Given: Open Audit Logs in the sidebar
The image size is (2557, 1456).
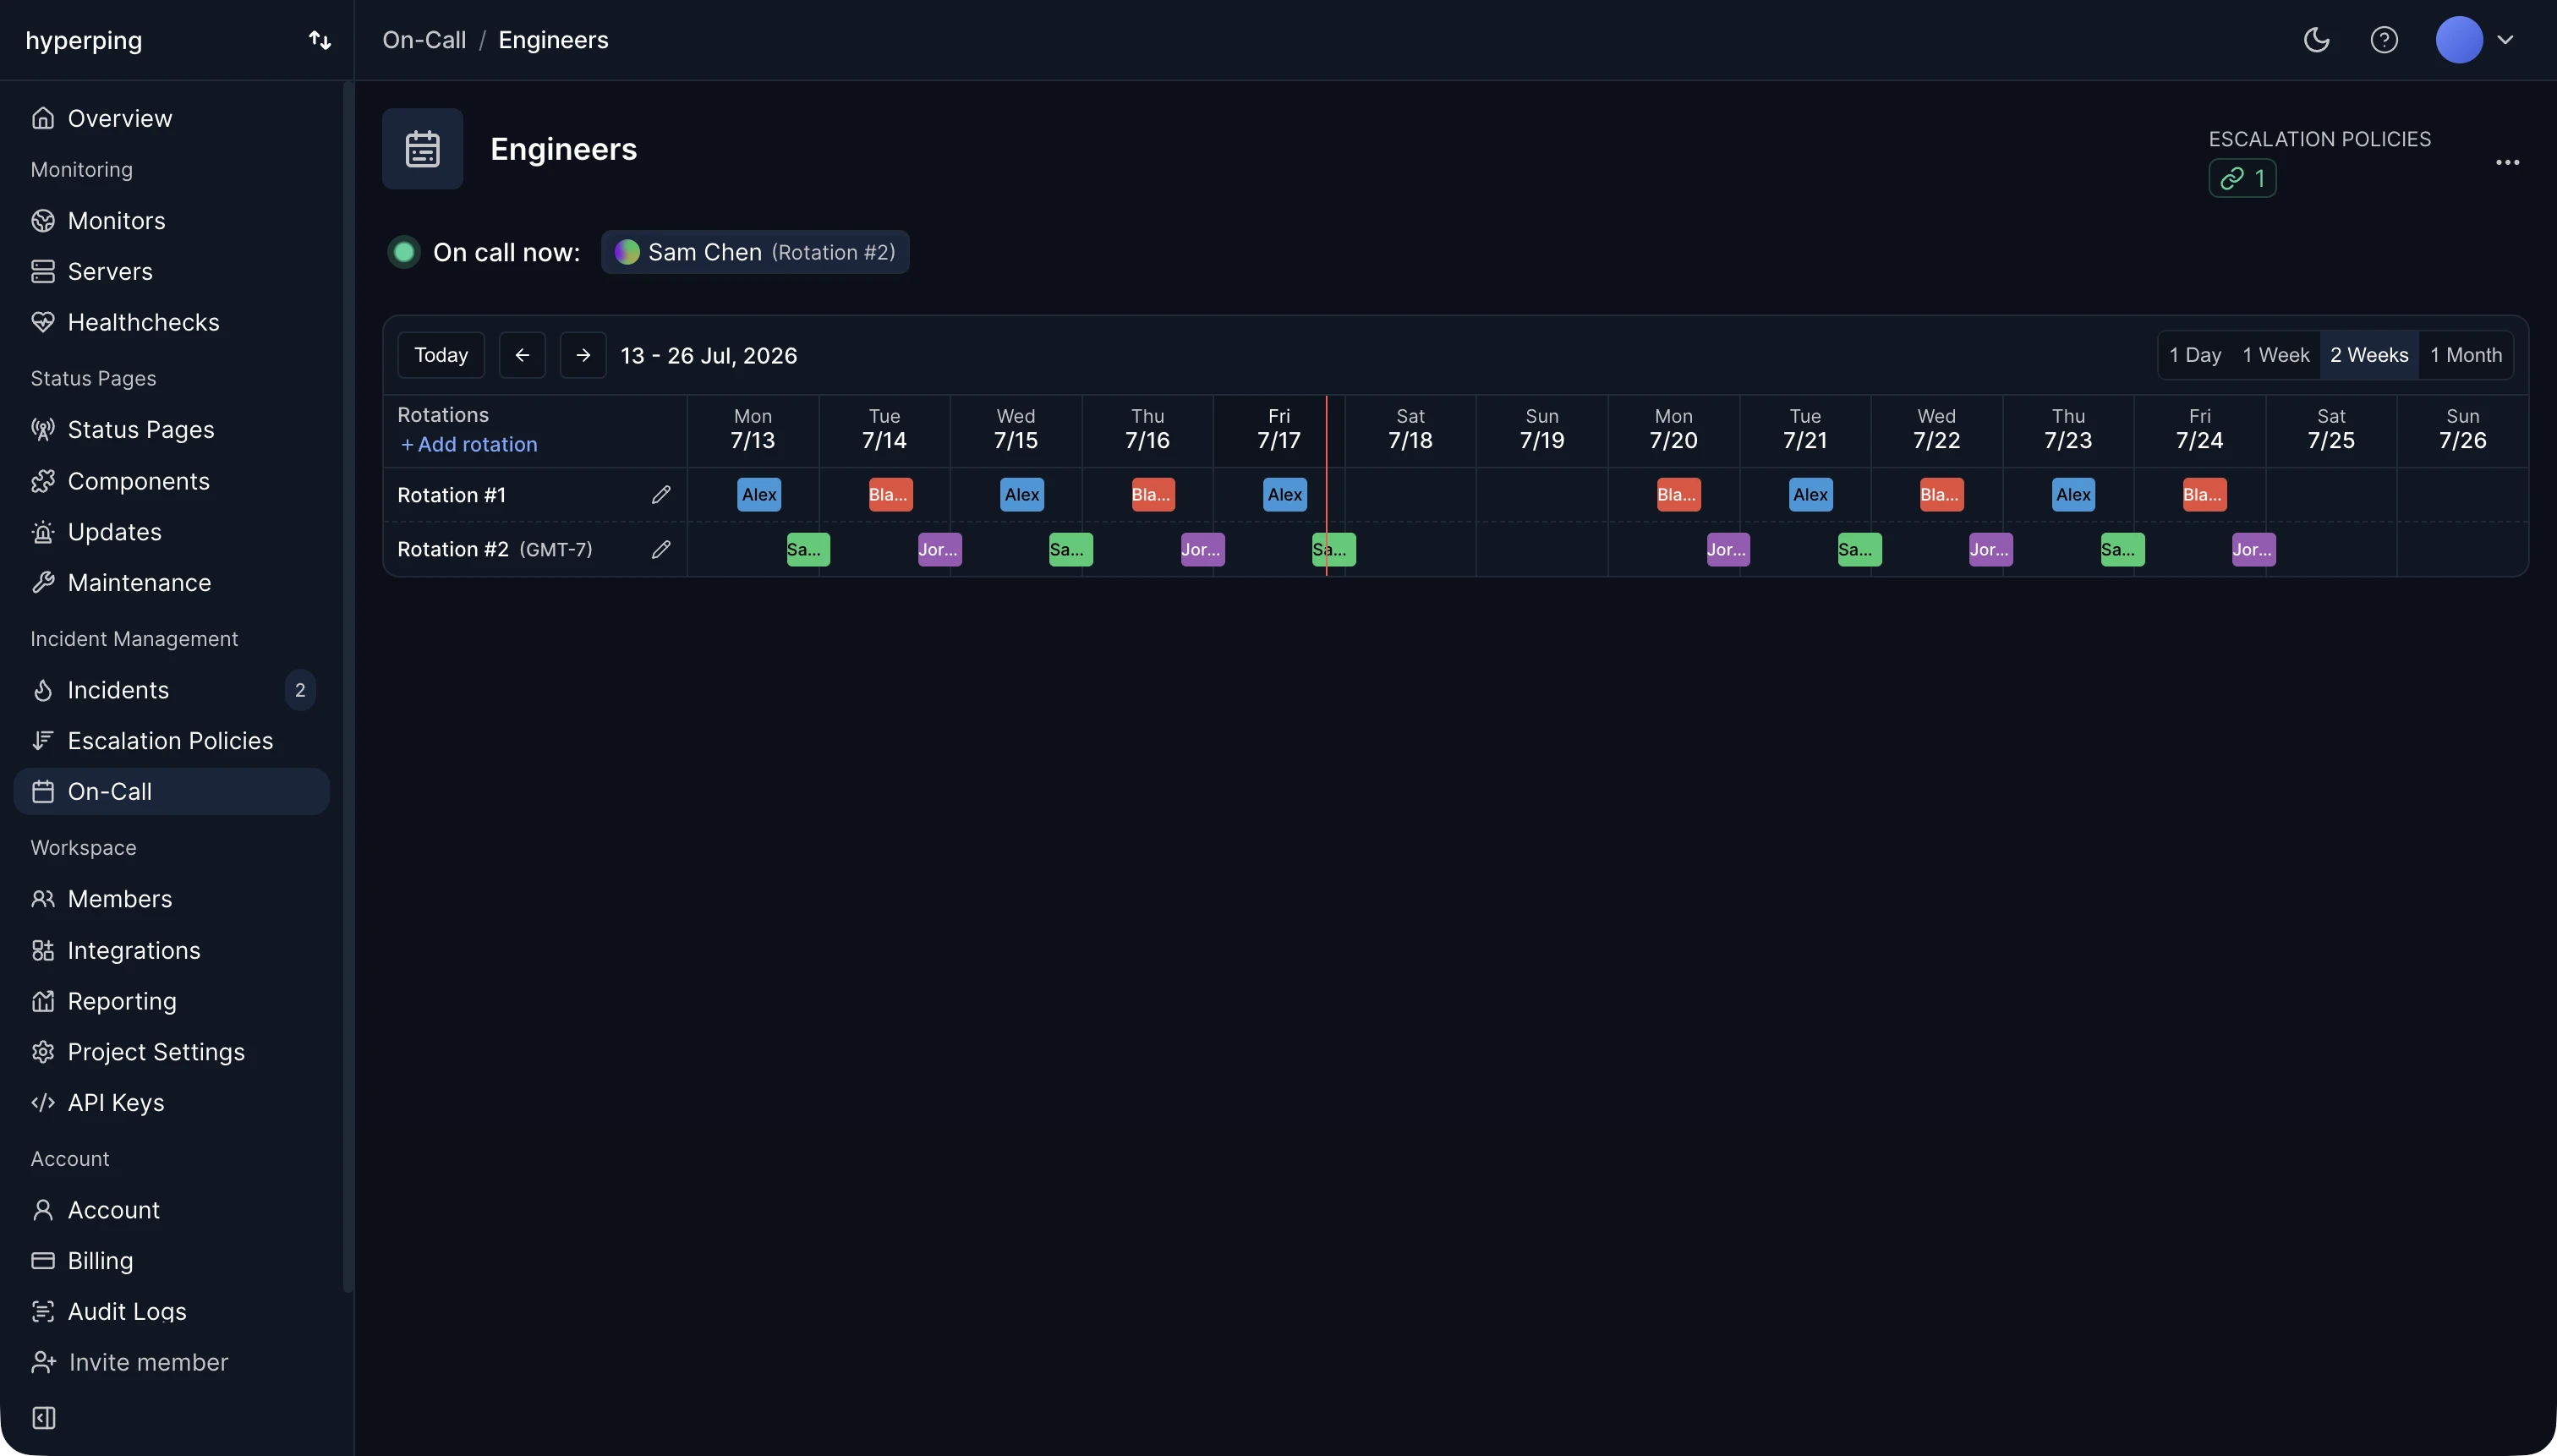Looking at the screenshot, I should click(172, 1311).
